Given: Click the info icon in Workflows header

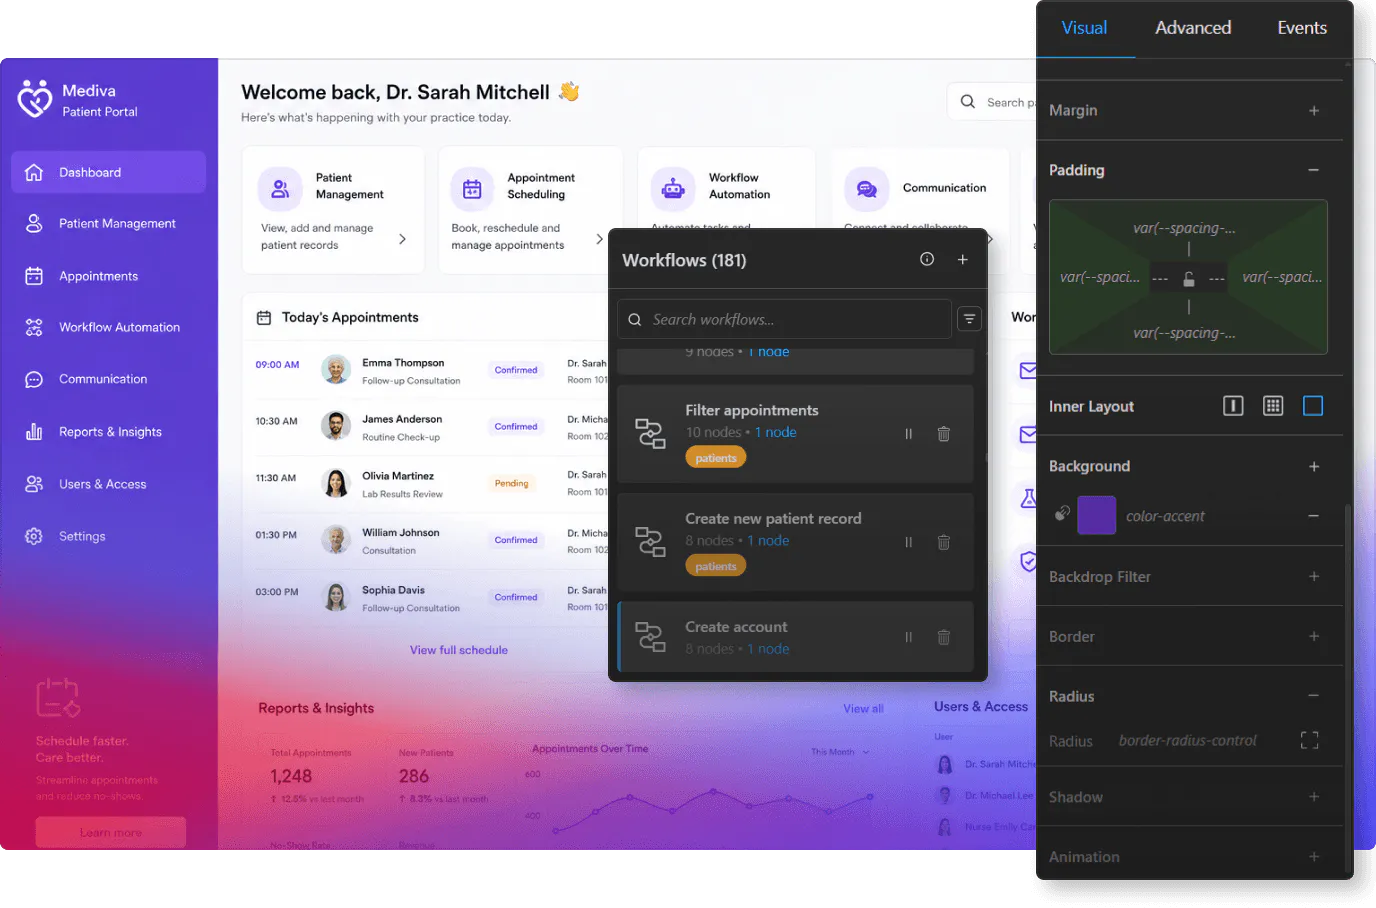Looking at the screenshot, I should (x=927, y=259).
